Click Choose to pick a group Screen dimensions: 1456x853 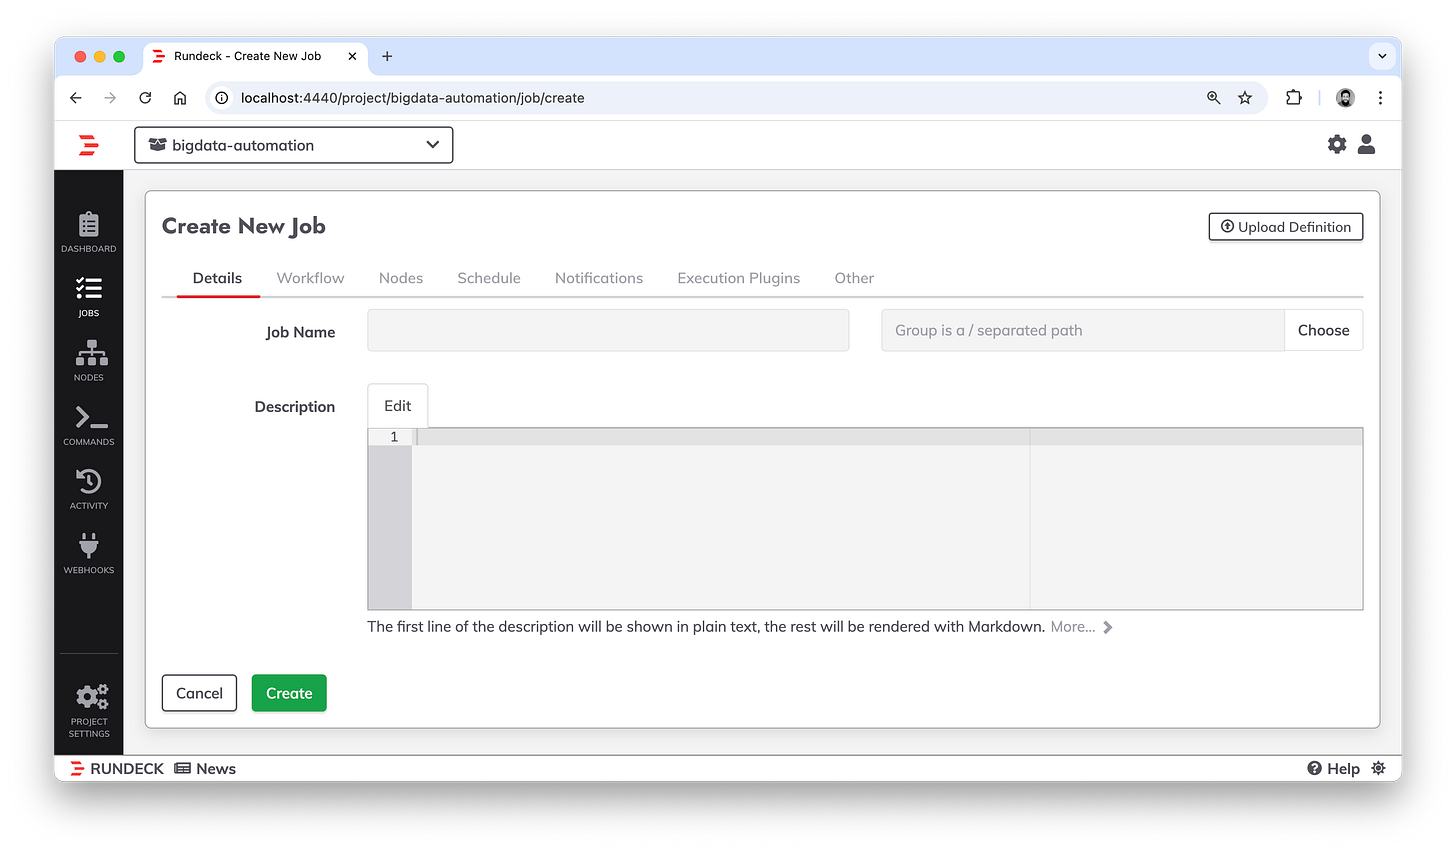[1323, 330]
